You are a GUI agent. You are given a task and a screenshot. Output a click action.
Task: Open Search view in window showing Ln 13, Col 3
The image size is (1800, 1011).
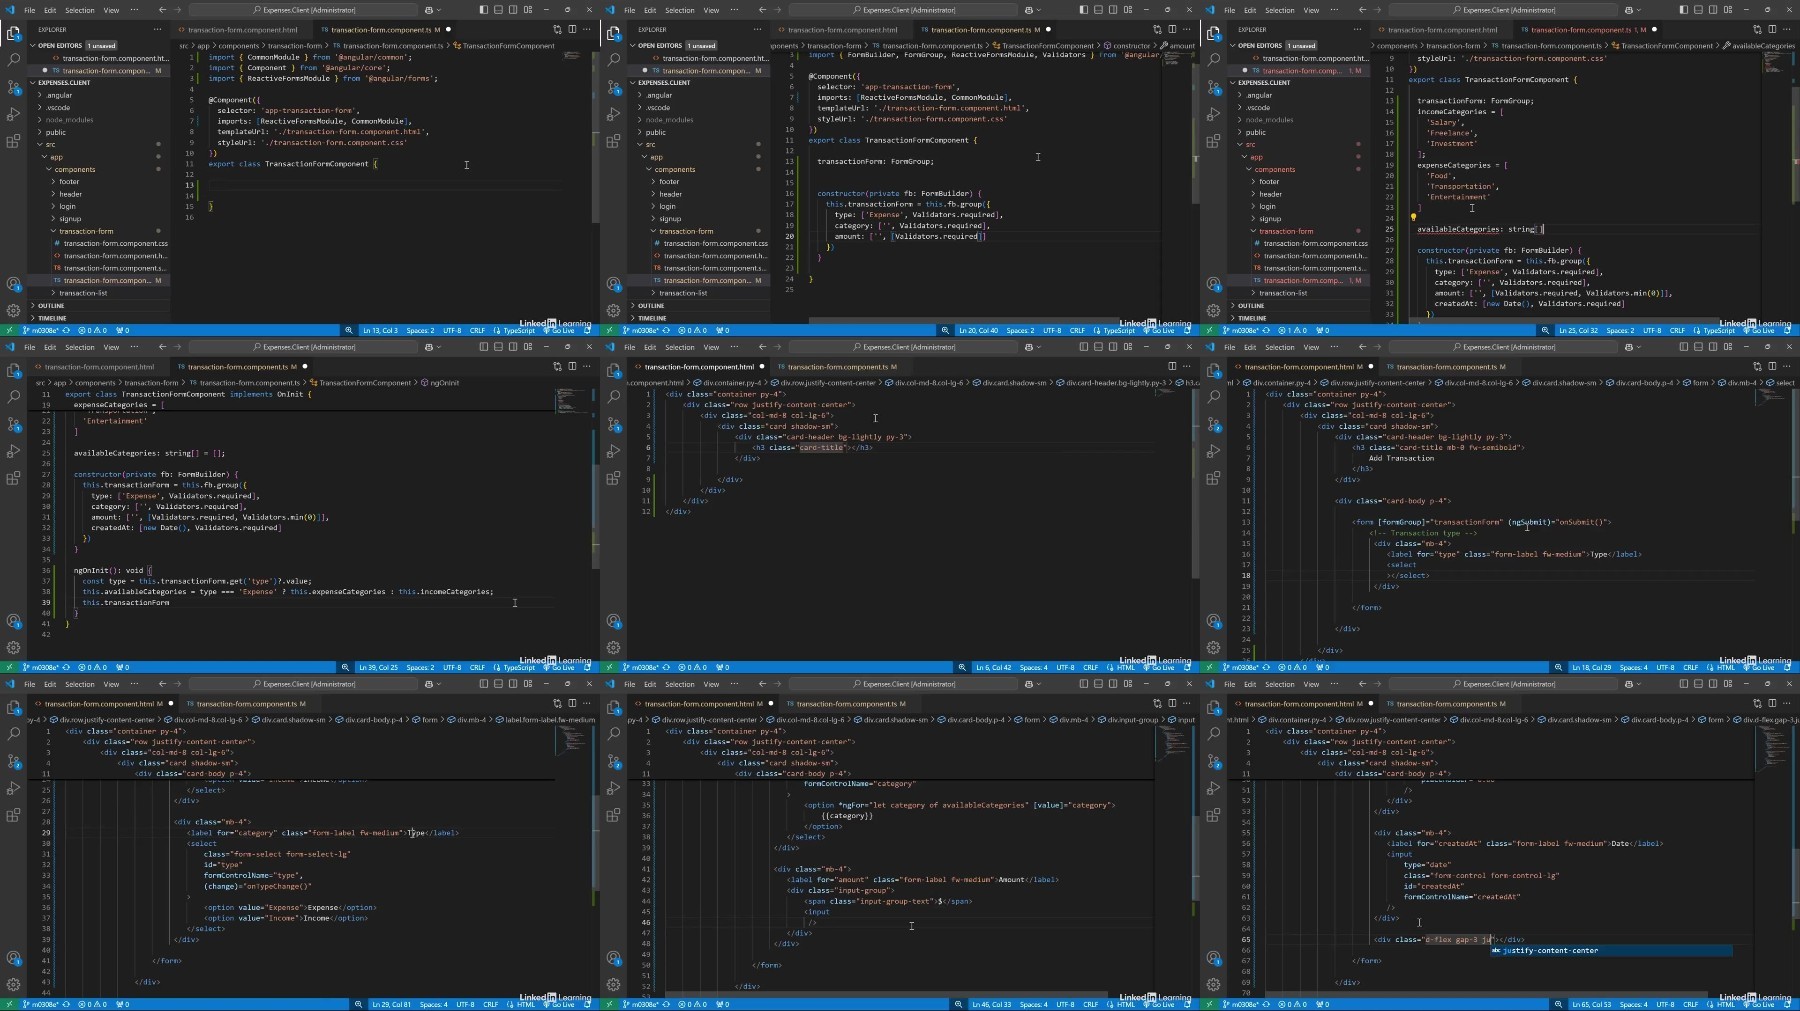(13, 60)
